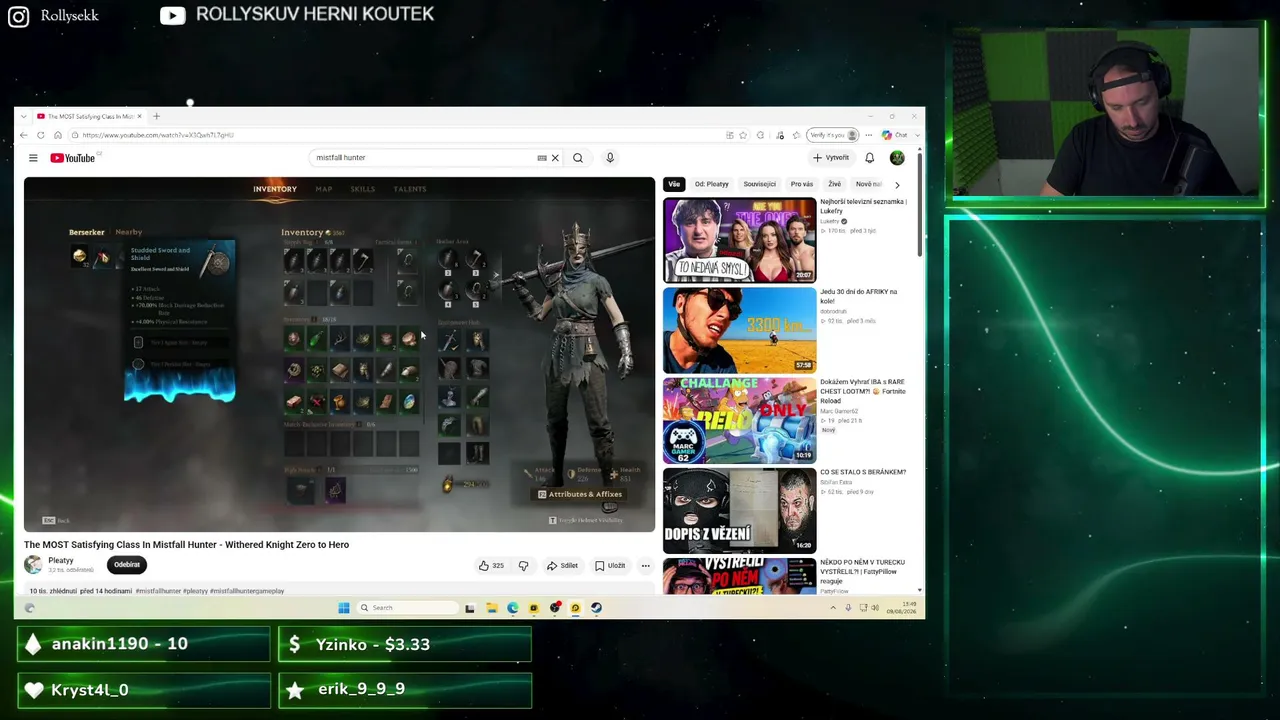
Task: Open the 'Jedu 30 dní do AFRIKY' video thumbnail
Action: (x=739, y=330)
